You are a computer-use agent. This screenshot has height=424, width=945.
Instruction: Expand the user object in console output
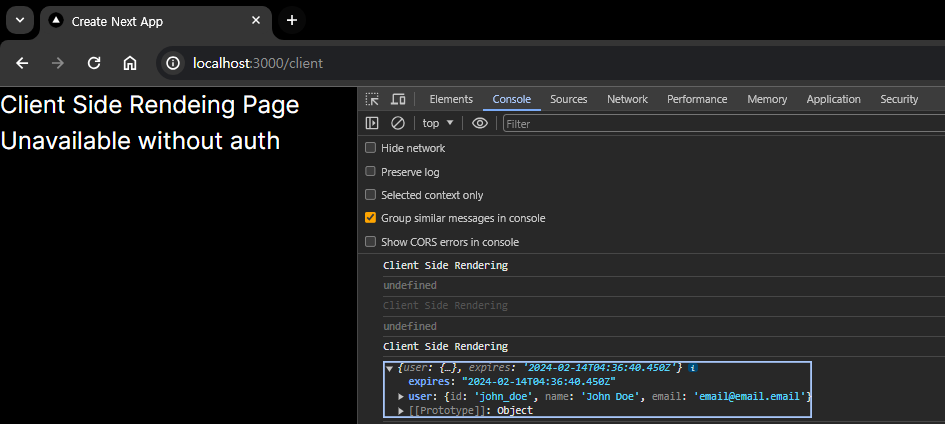pos(401,396)
